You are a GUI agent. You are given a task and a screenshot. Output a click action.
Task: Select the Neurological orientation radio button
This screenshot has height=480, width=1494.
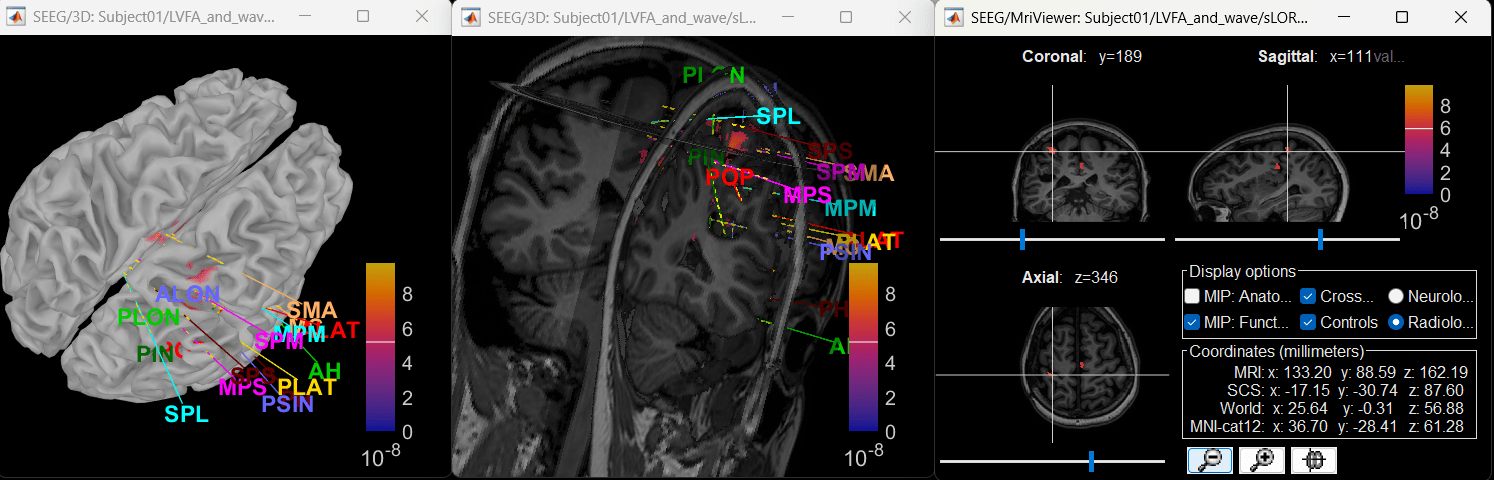point(1396,296)
